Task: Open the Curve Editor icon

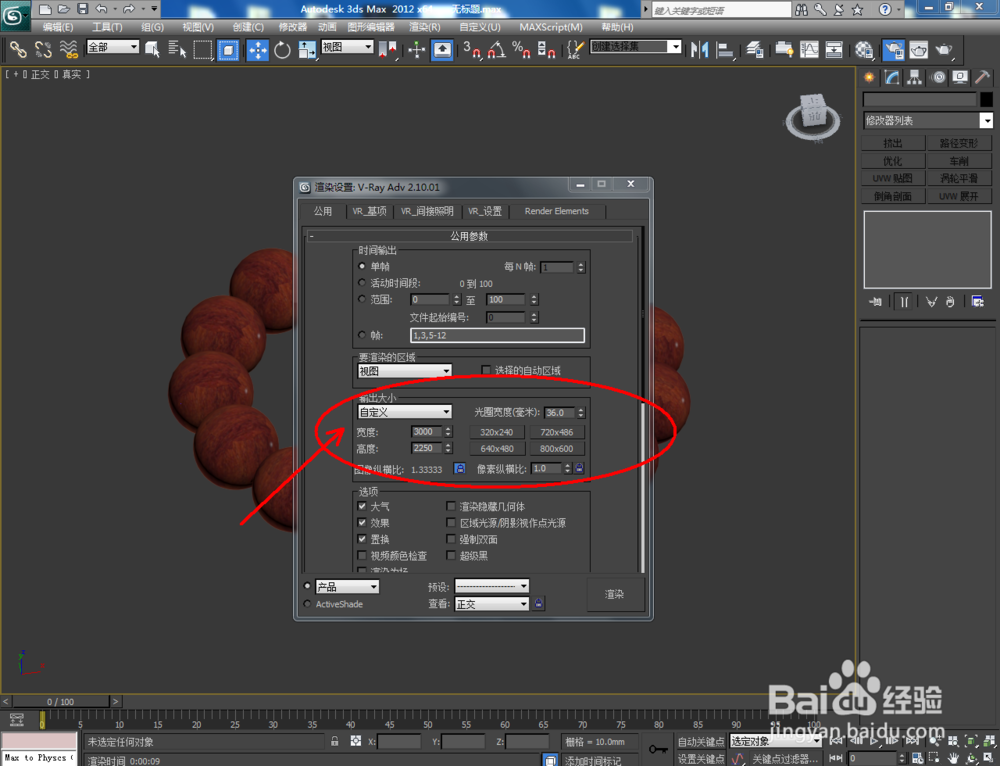Action: tap(809, 50)
